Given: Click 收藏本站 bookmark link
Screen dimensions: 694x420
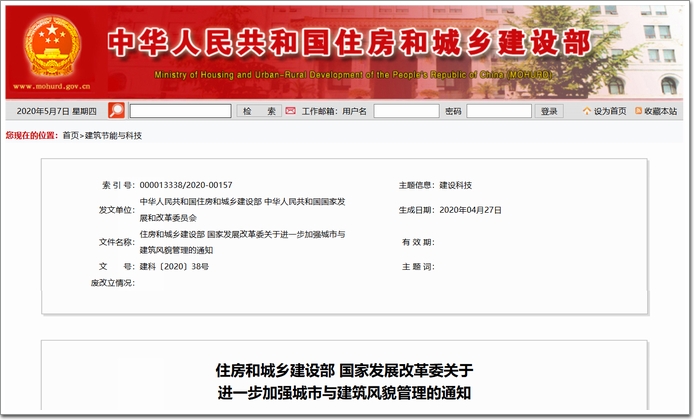Looking at the screenshot, I should click(x=660, y=111).
